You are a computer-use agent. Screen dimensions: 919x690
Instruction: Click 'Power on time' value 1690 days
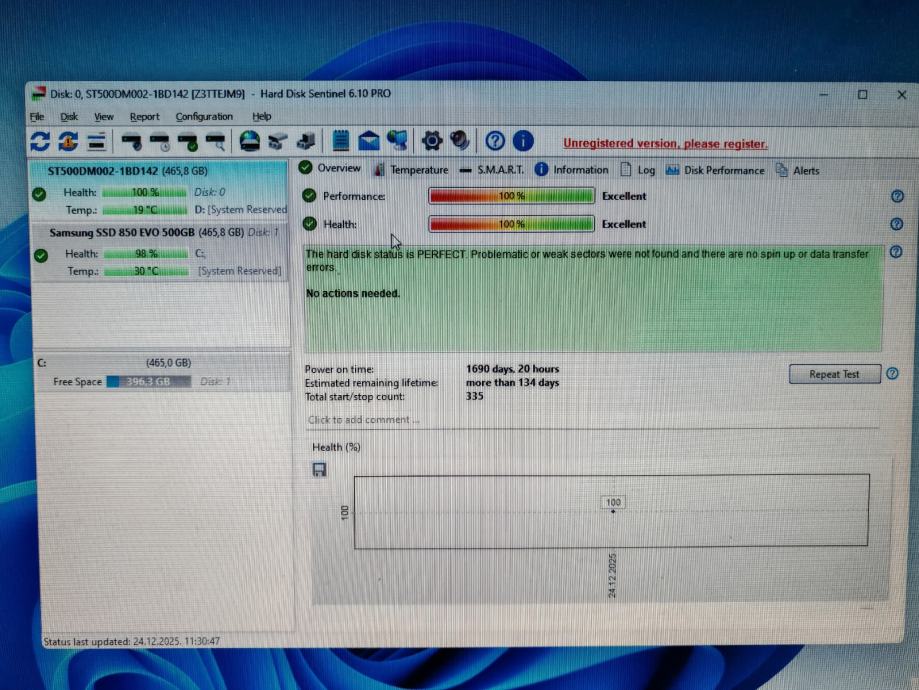point(512,369)
